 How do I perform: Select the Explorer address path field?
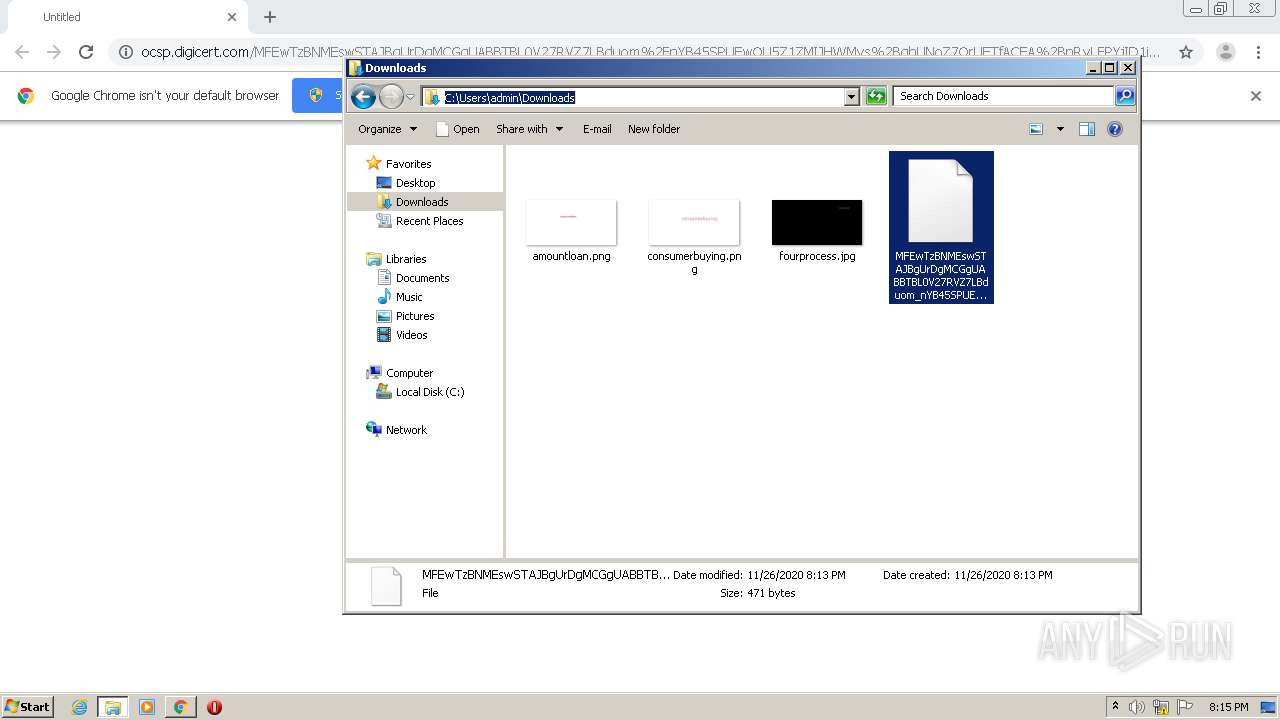click(x=640, y=97)
